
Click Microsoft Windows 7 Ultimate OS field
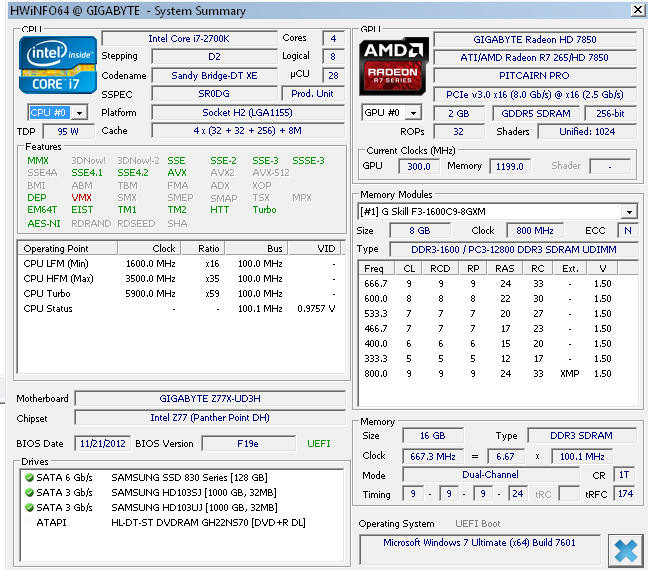pyautogui.click(x=479, y=549)
